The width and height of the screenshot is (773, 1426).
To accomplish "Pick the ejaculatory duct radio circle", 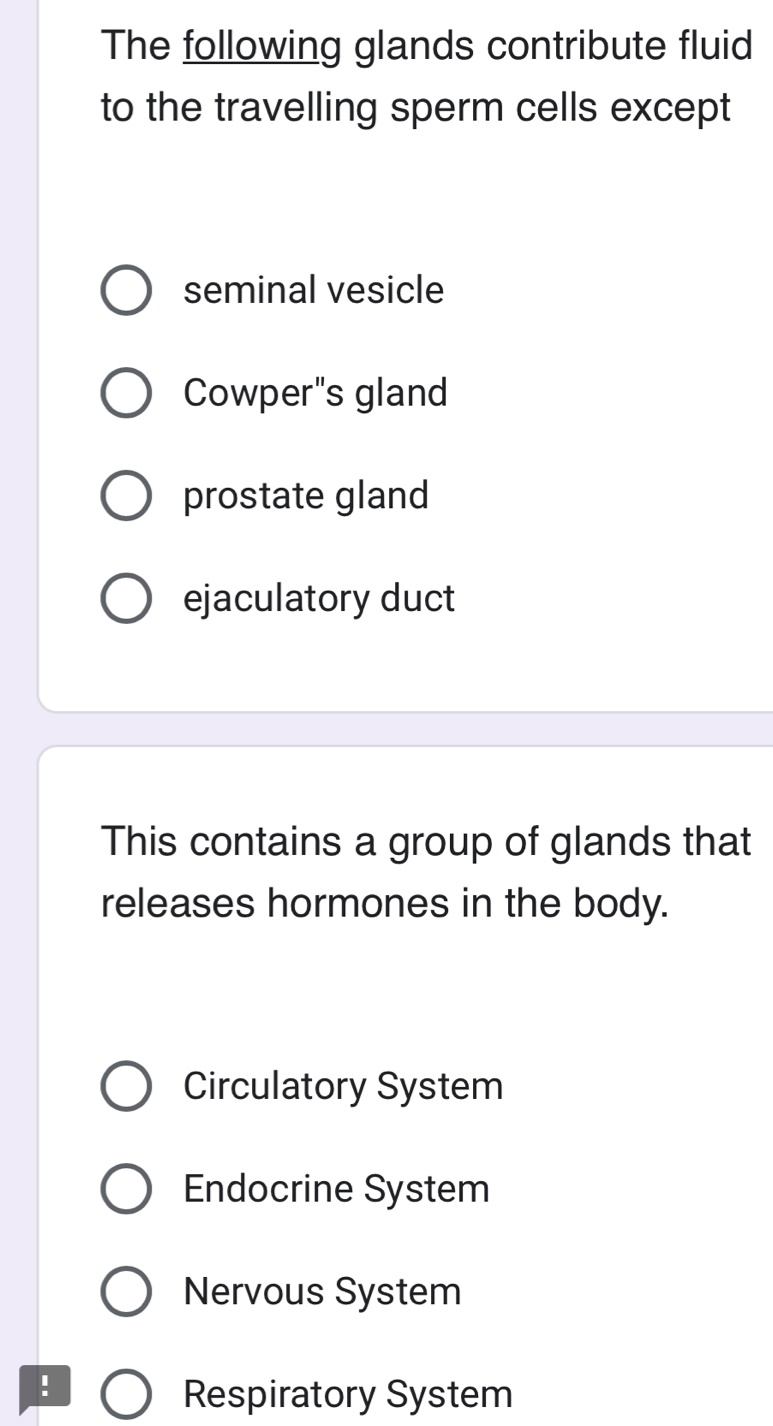I will click(x=127, y=599).
